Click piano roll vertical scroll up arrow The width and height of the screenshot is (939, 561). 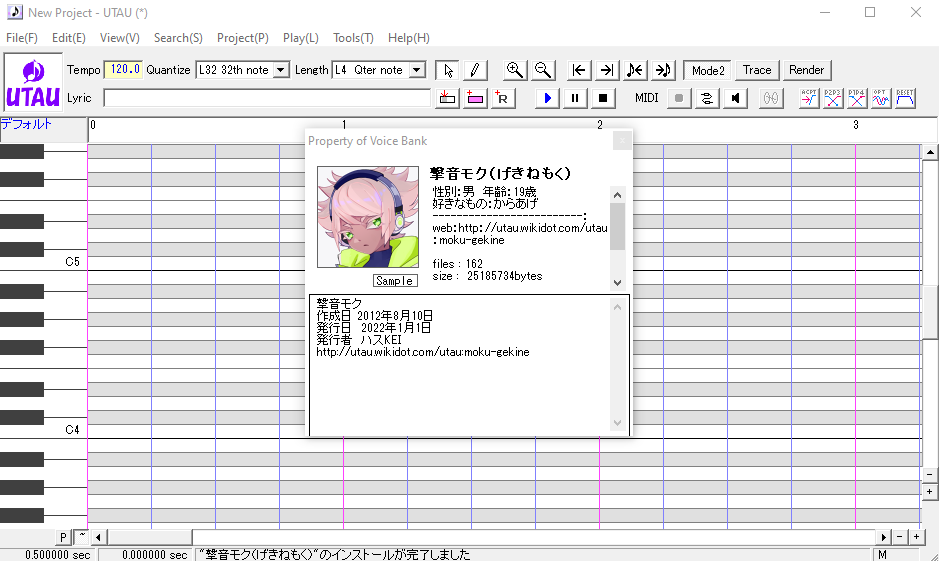(929, 152)
